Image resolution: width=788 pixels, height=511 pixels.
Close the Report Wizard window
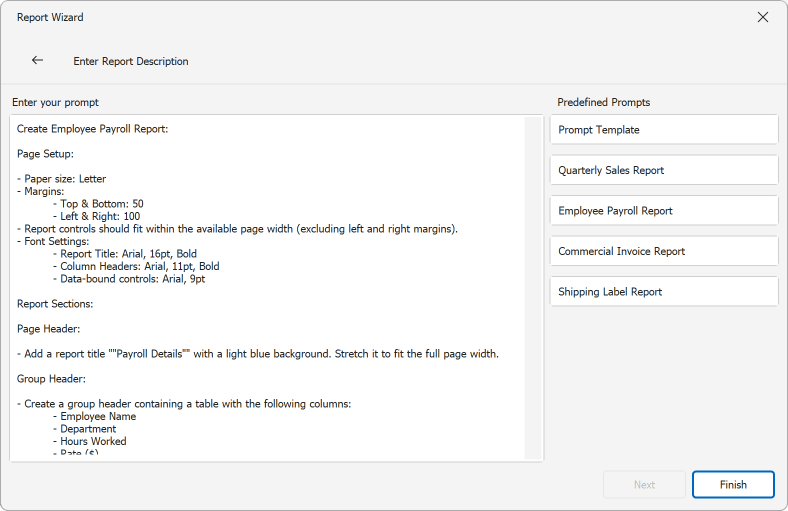click(x=763, y=17)
